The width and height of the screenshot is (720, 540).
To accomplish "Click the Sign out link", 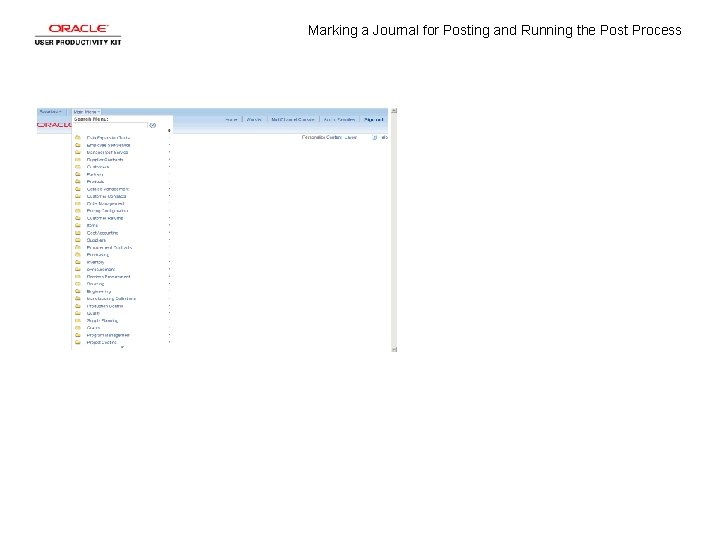I will [373, 119].
